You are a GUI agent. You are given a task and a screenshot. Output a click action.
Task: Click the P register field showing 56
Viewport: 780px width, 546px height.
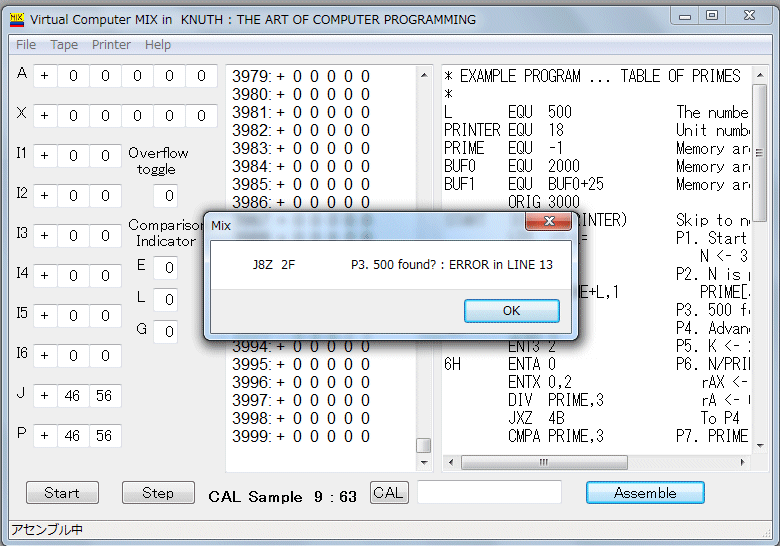click(104, 436)
